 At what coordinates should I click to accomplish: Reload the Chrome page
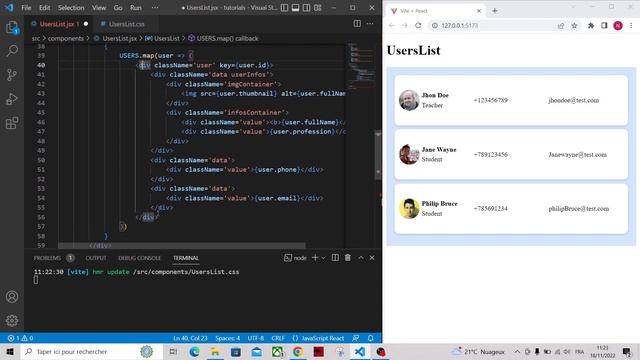(x=418, y=25)
